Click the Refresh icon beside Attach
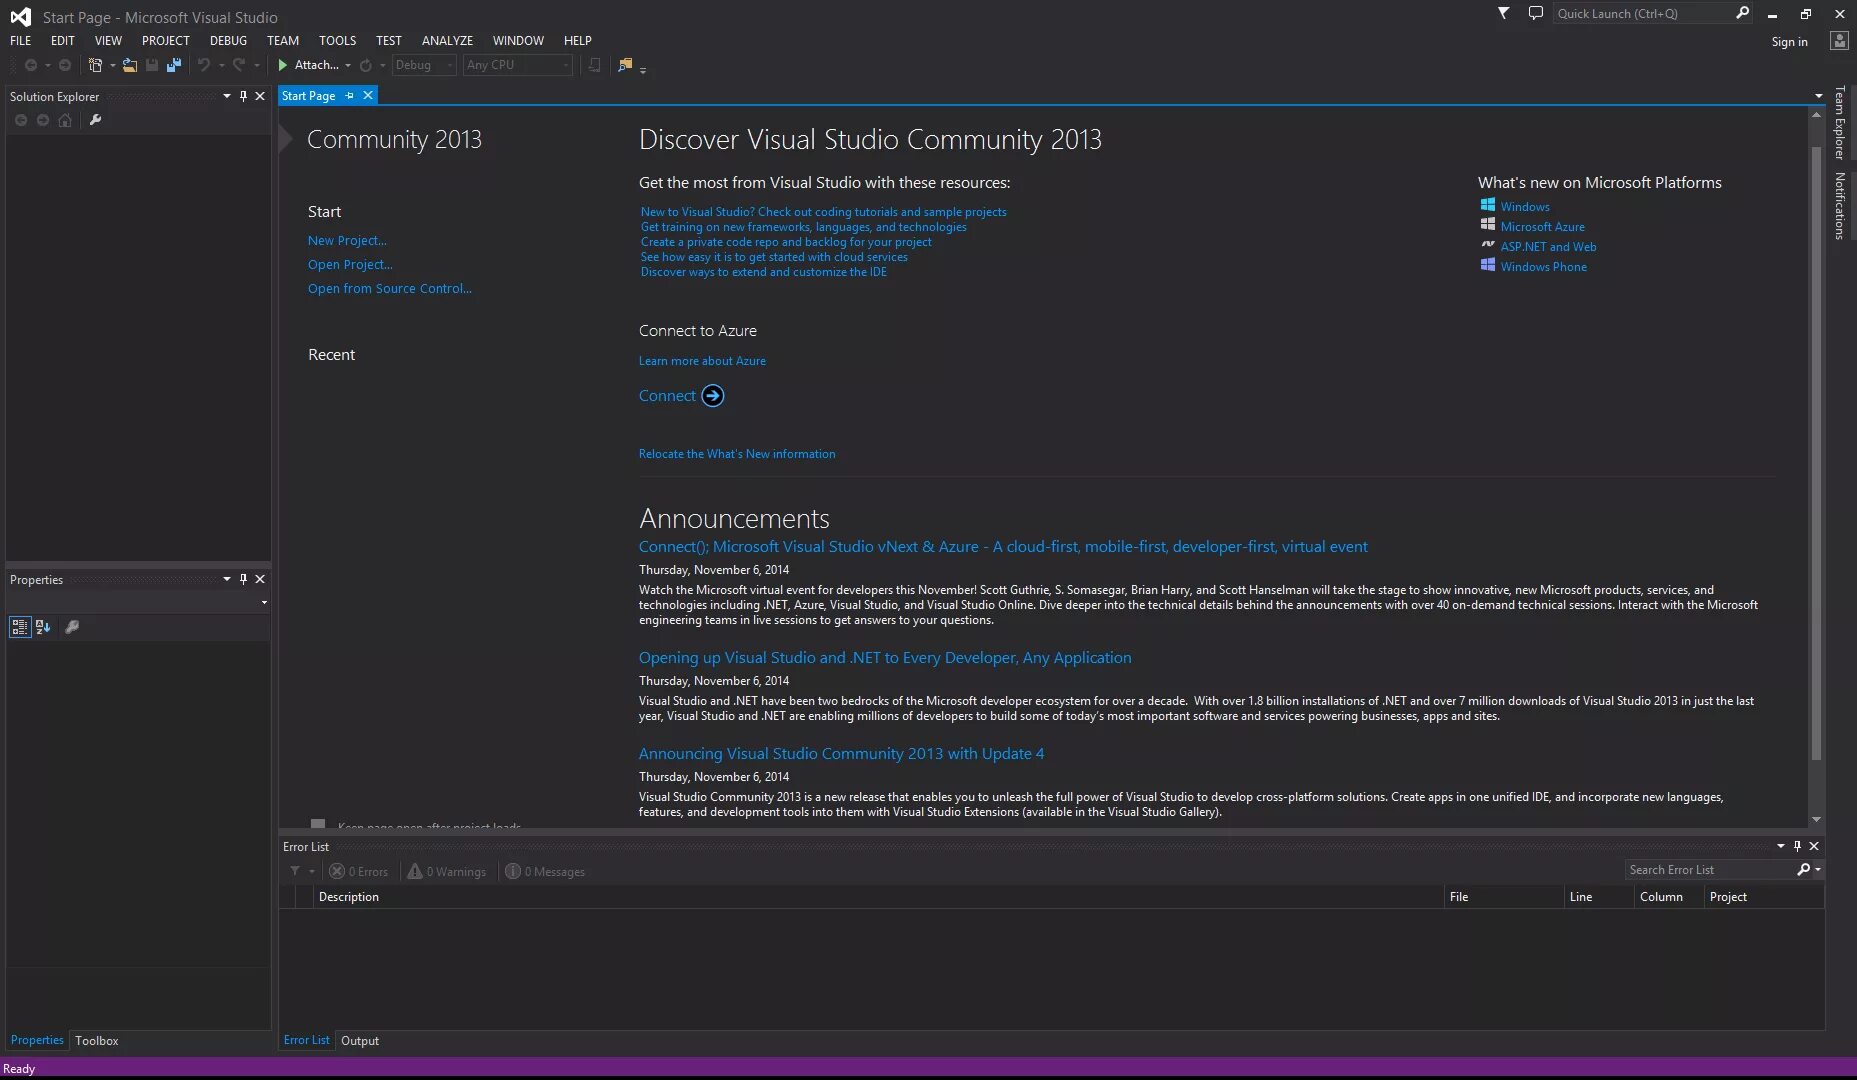This screenshot has height=1080, width=1857. (x=366, y=65)
